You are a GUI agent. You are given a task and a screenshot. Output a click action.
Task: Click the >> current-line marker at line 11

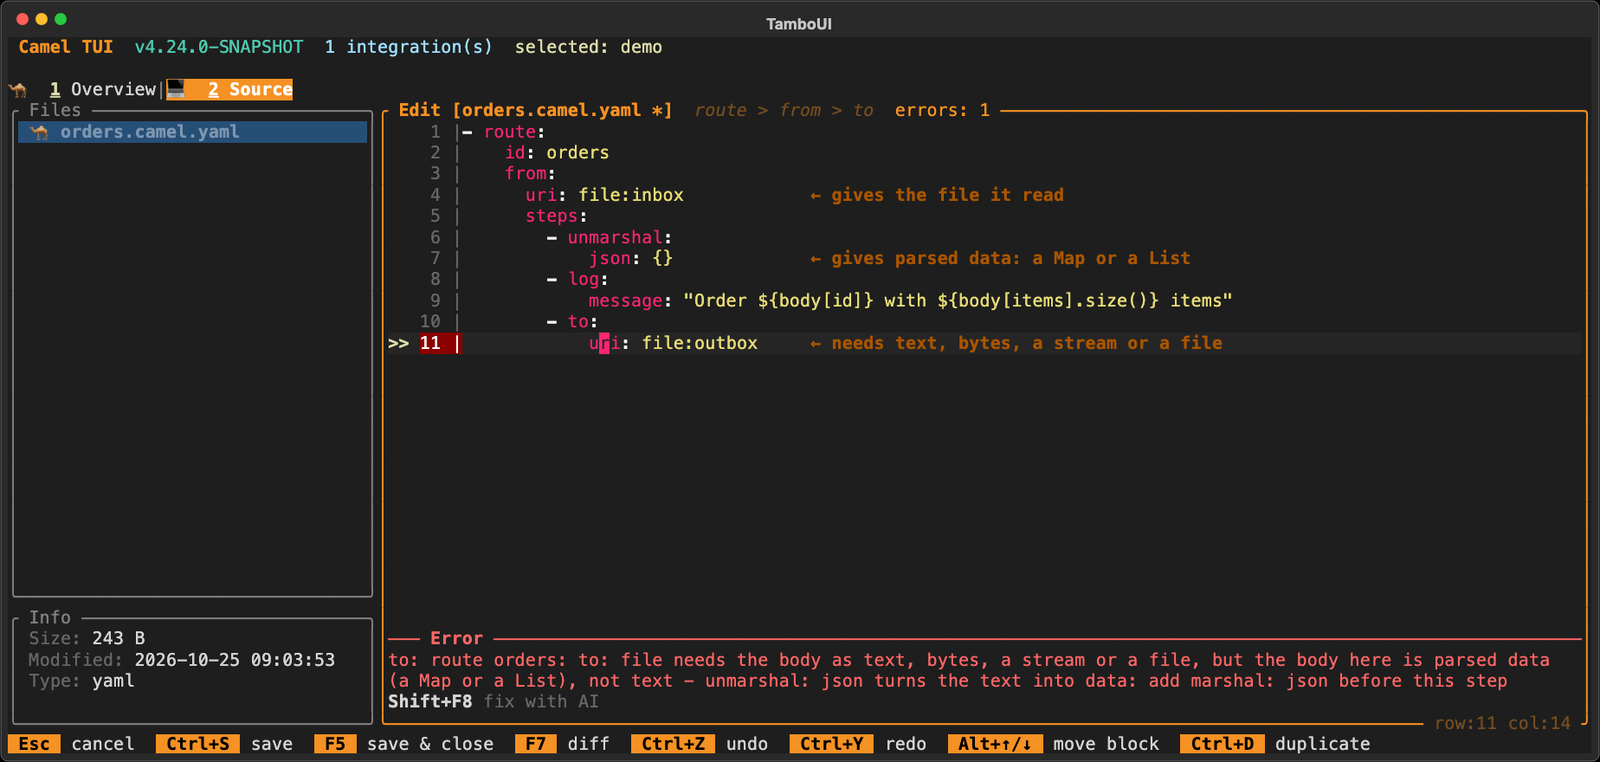pyautogui.click(x=398, y=343)
